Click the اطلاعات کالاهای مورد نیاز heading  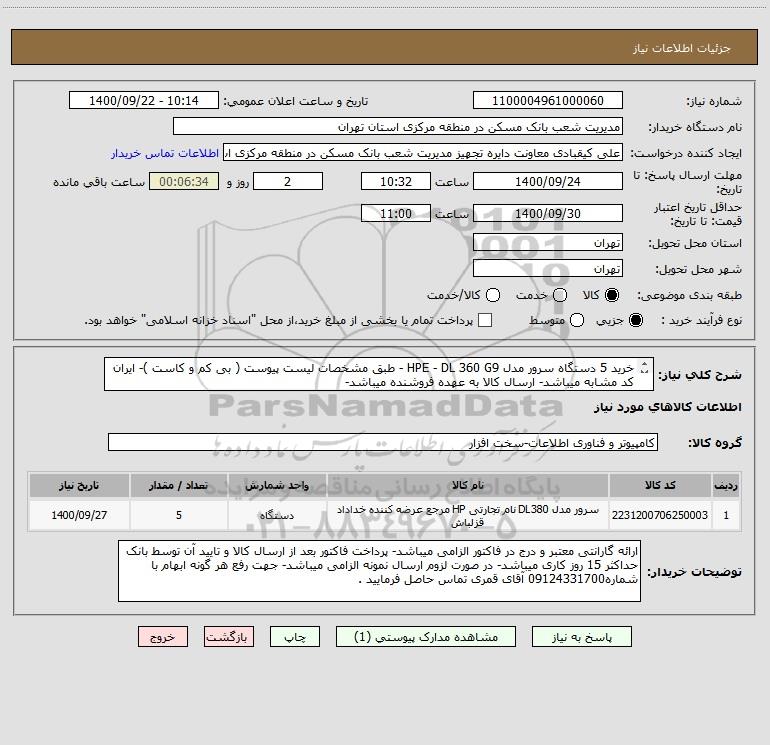668,407
